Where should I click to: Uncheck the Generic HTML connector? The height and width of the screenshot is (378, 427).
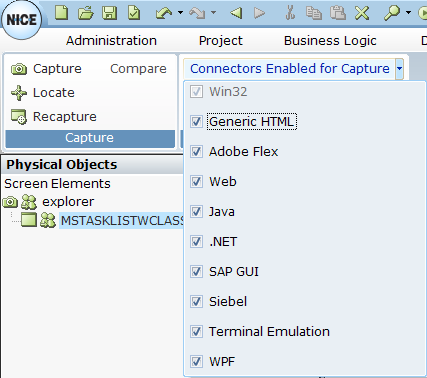(x=196, y=122)
